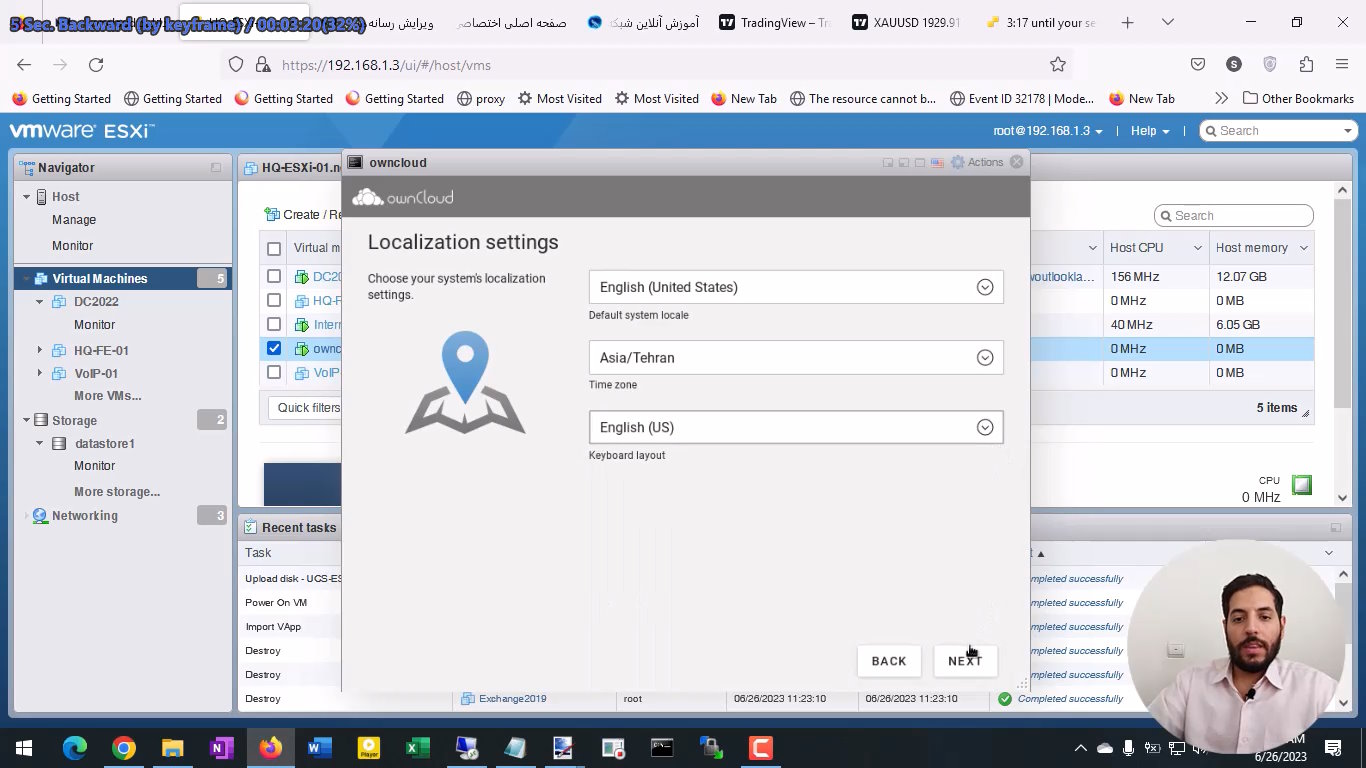Screen dimensions: 1366x768
Task: Click the green CPU usage icon
Action: [1301, 485]
